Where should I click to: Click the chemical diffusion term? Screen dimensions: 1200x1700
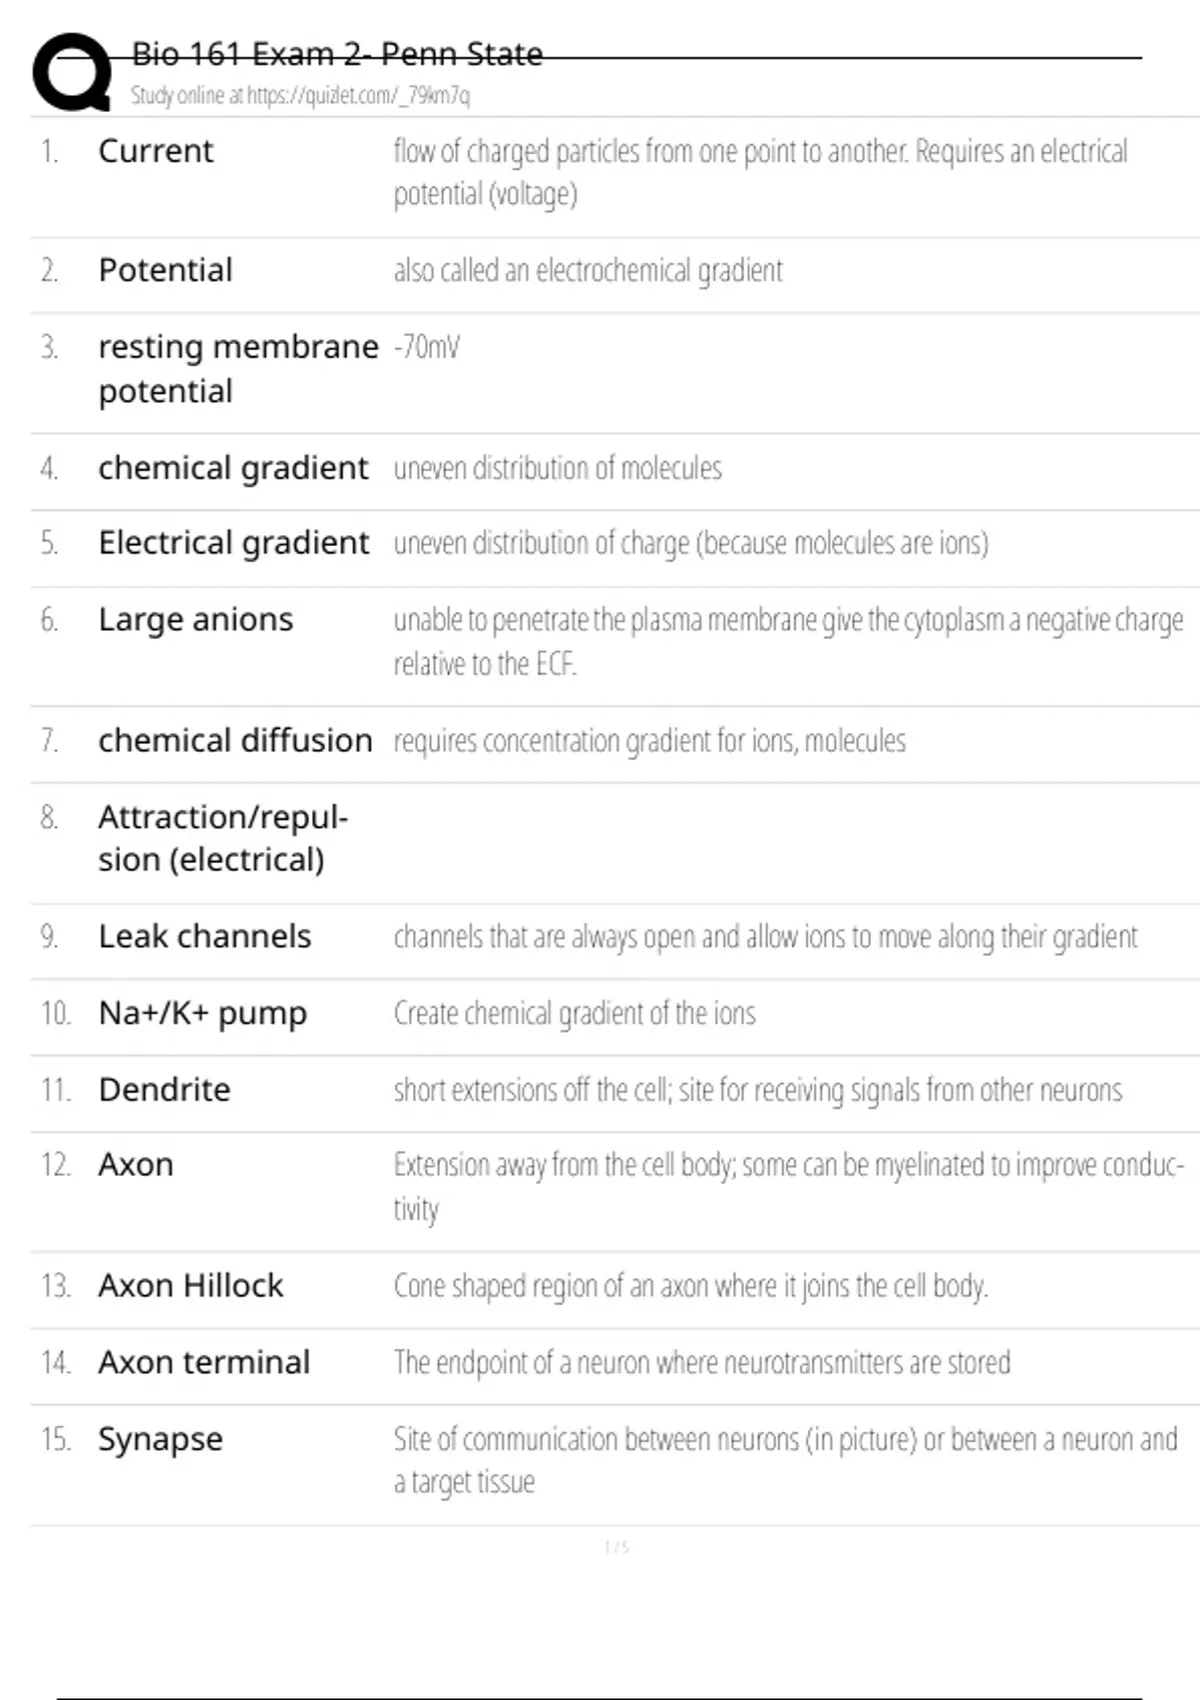click(235, 741)
